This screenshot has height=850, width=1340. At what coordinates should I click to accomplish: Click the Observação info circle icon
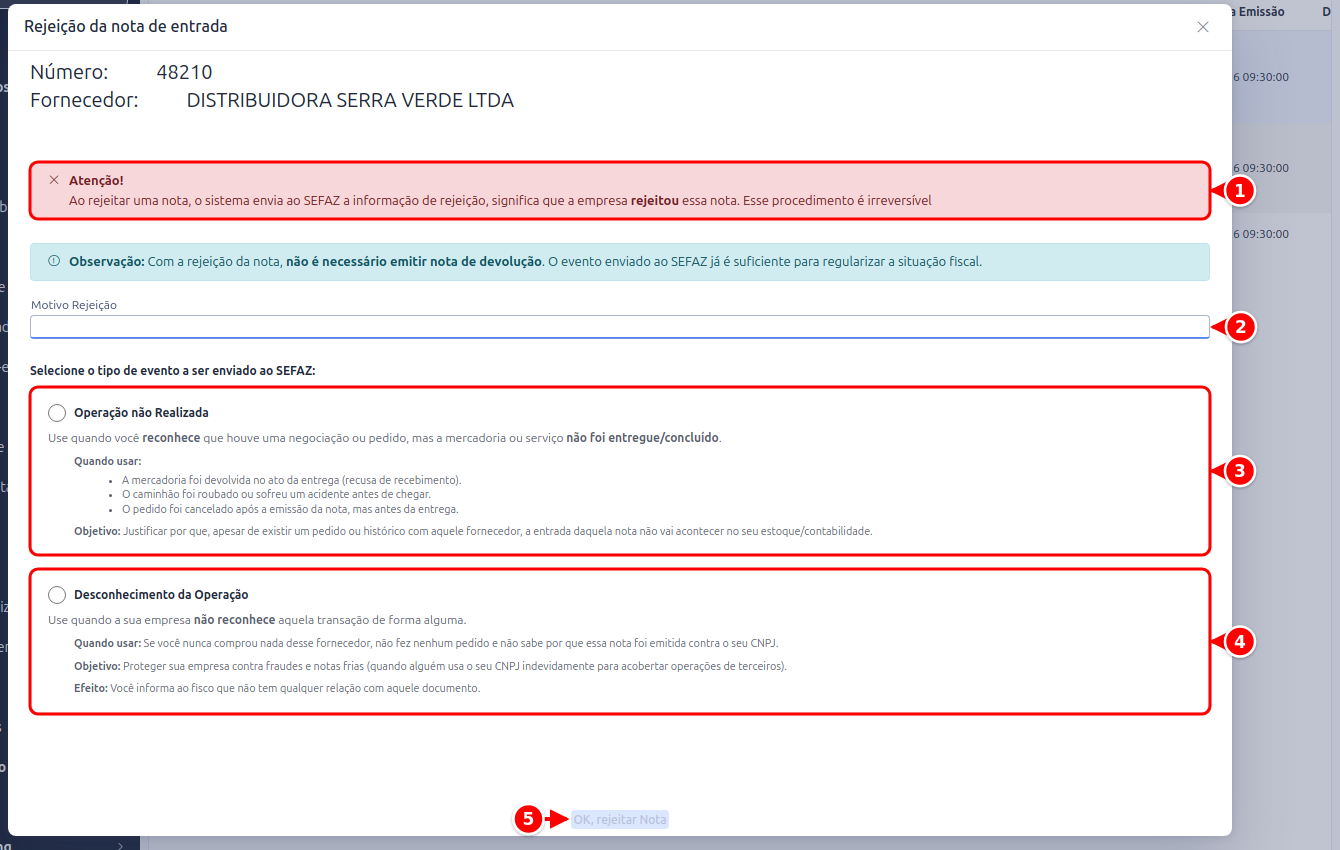[x=54, y=261]
